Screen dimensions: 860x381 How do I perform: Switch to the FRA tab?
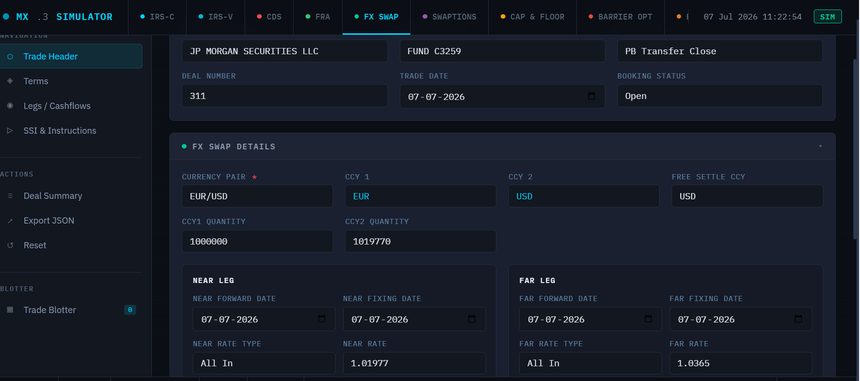[318, 17]
